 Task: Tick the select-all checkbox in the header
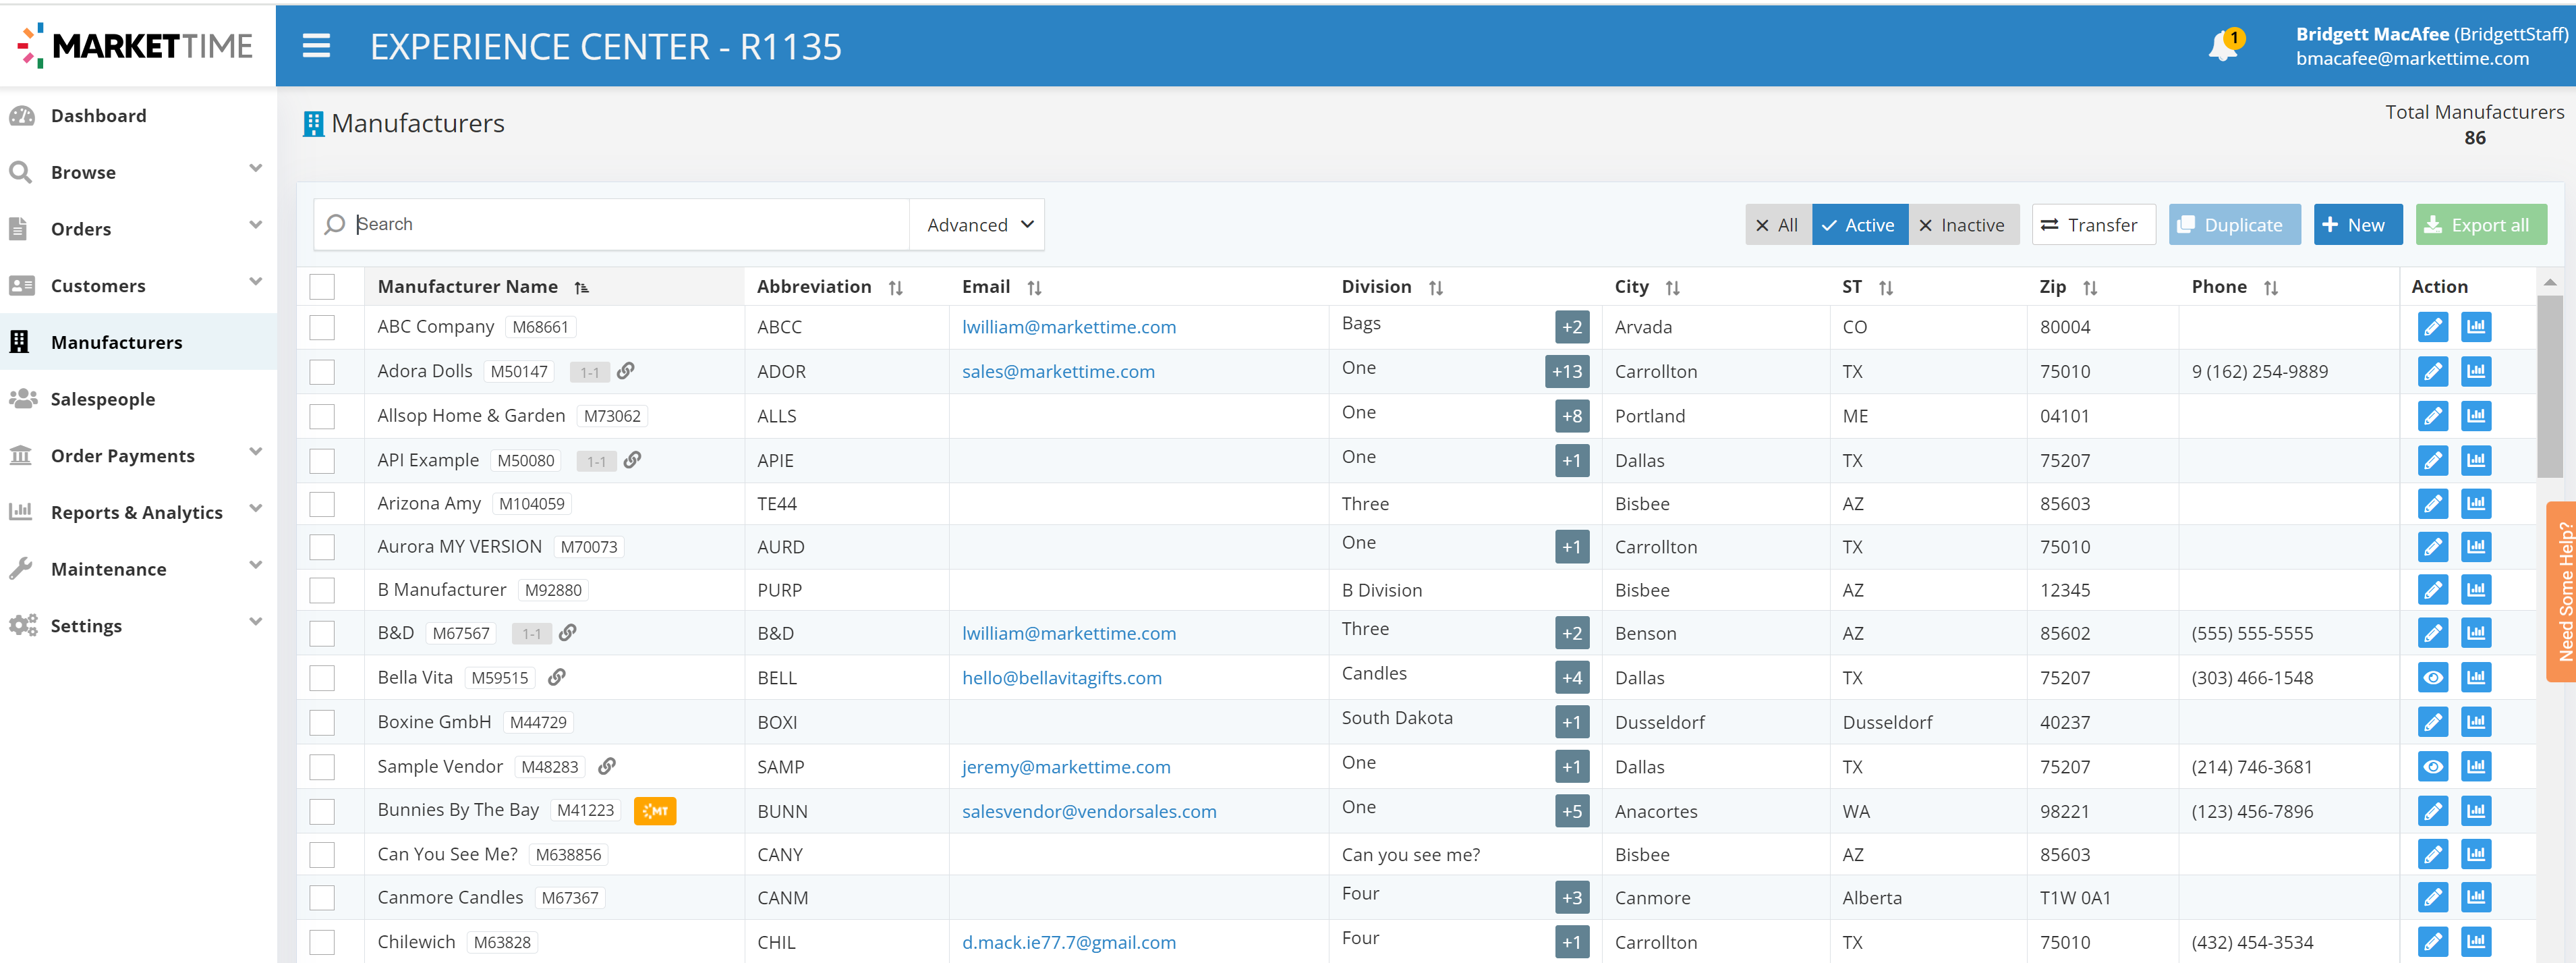322,287
